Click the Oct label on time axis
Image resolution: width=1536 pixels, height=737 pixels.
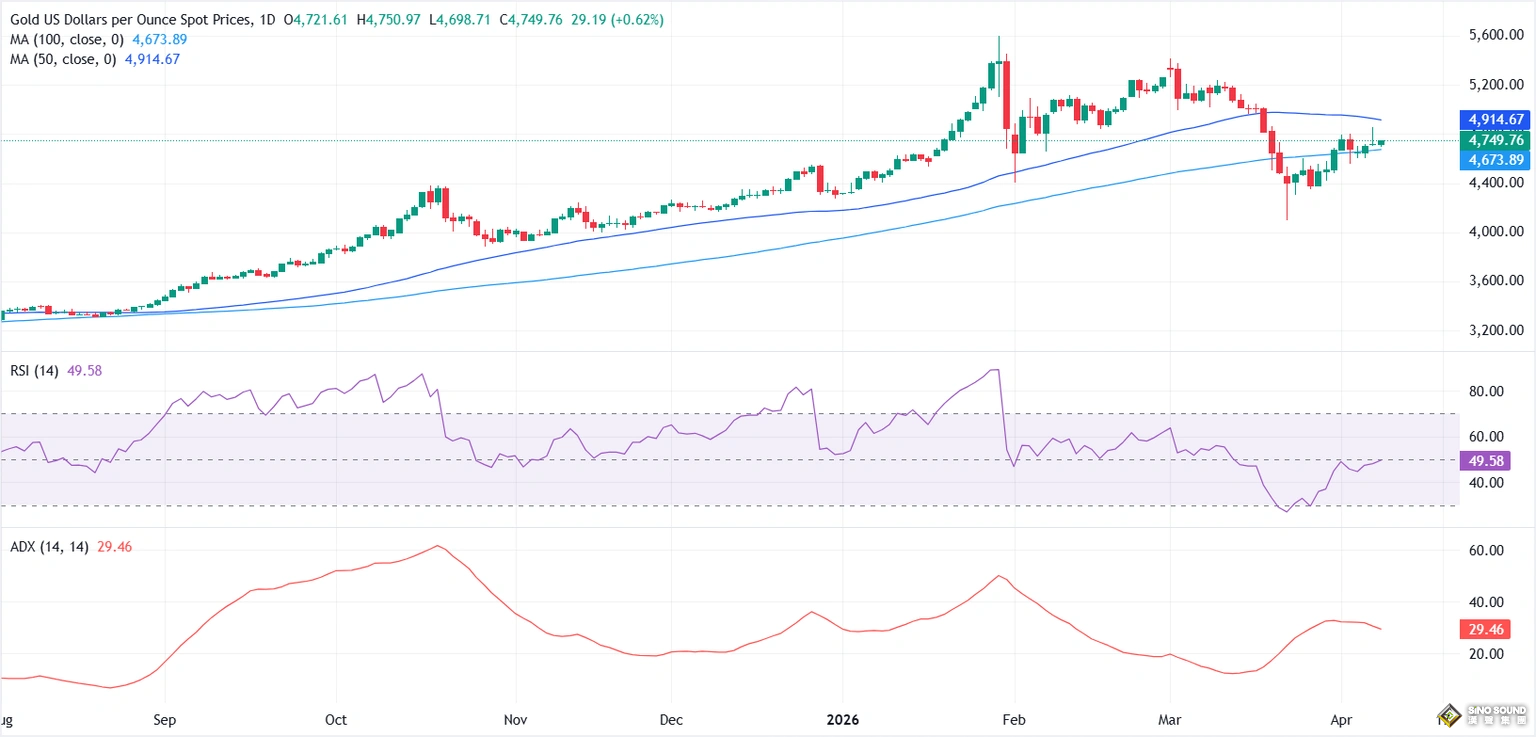(337, 719)
